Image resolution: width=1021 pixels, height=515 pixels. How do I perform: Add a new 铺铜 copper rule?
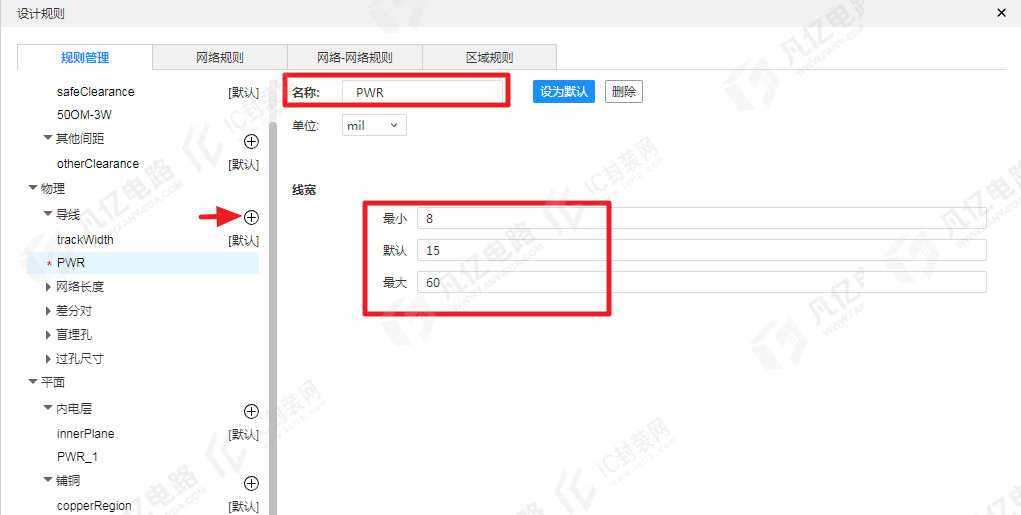pyautogui.click(x=251, y=483)
